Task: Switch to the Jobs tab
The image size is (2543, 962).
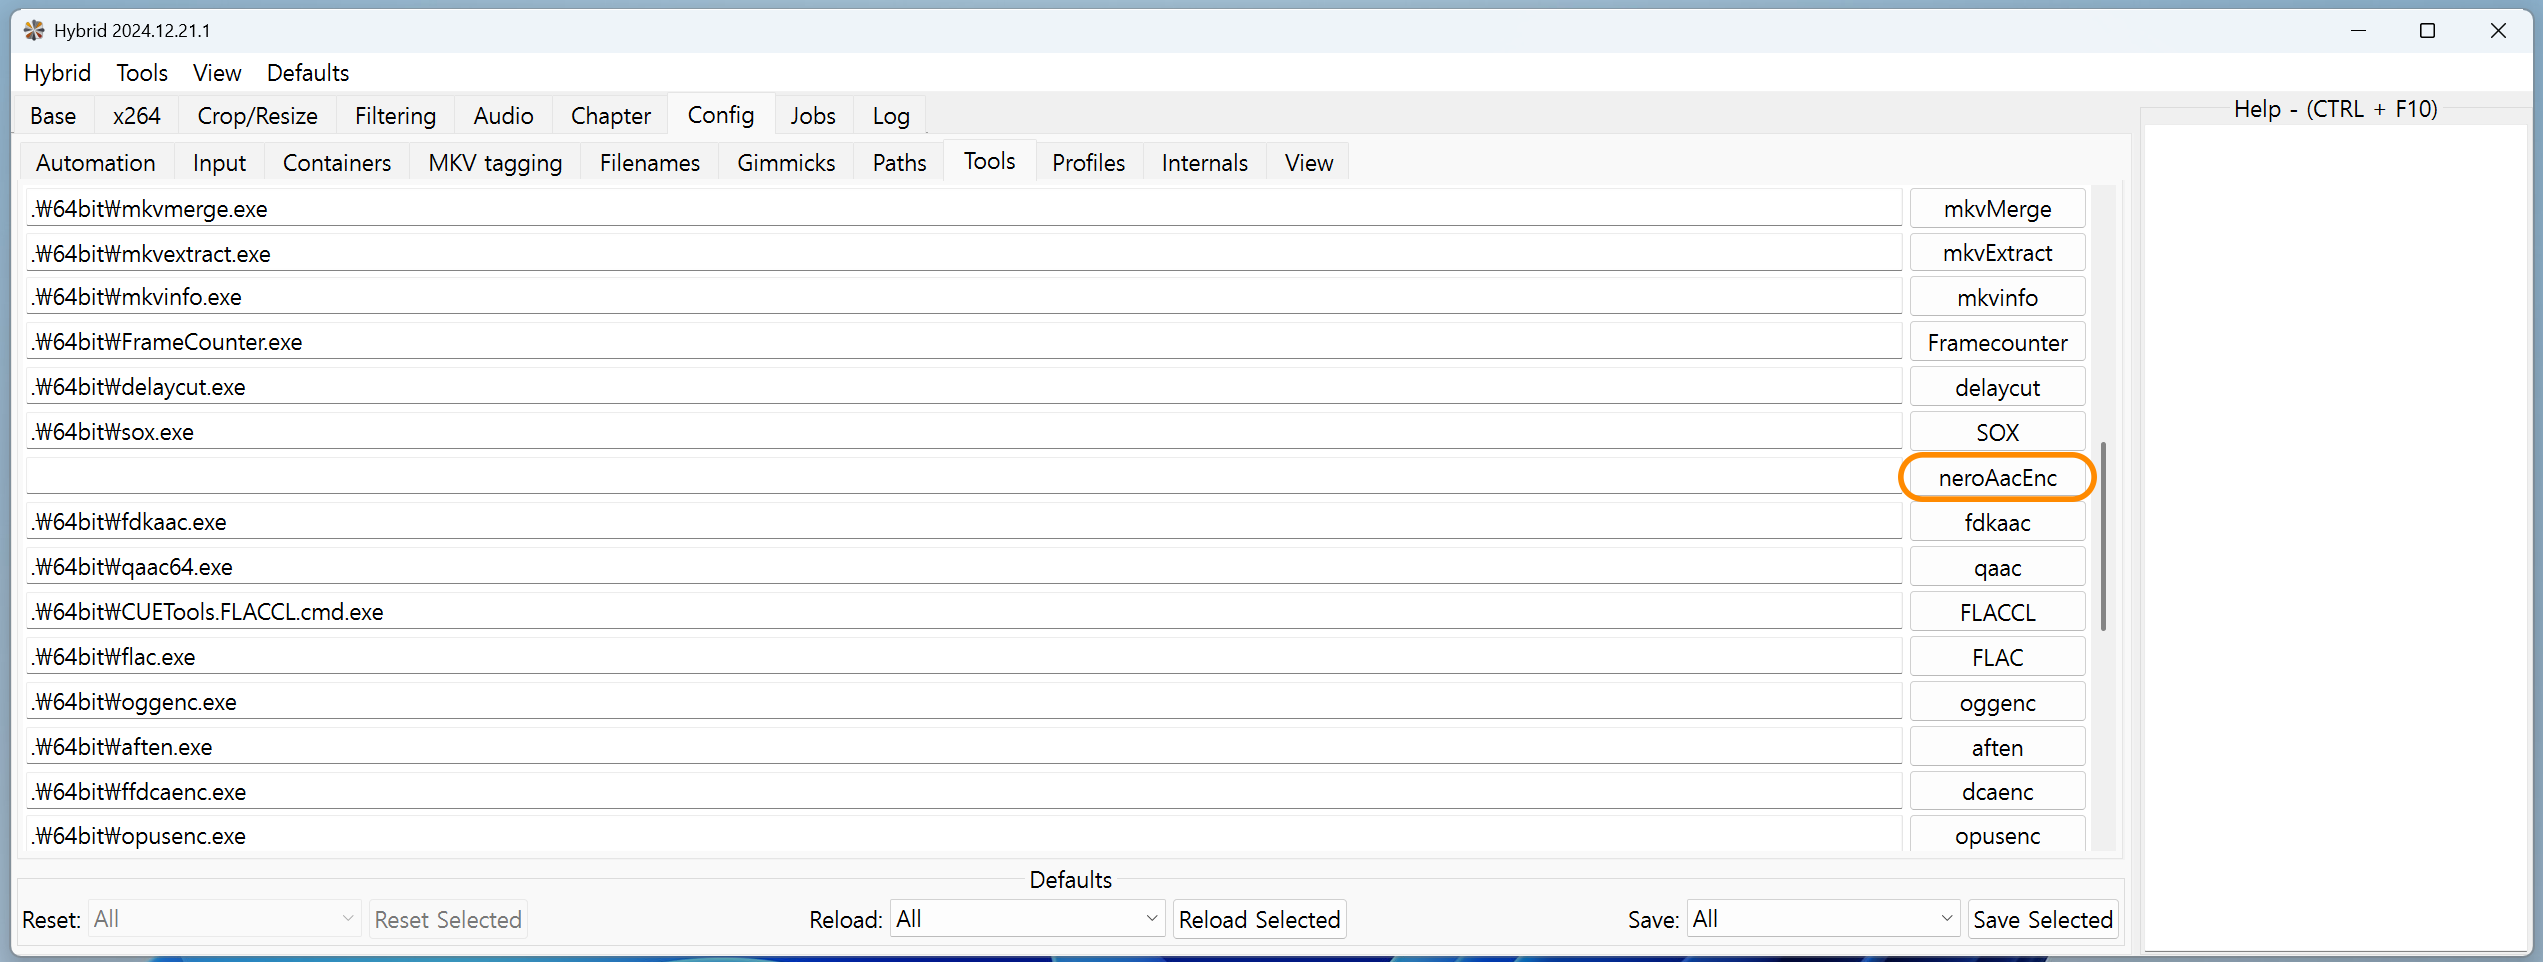Action: coord(813,116)
